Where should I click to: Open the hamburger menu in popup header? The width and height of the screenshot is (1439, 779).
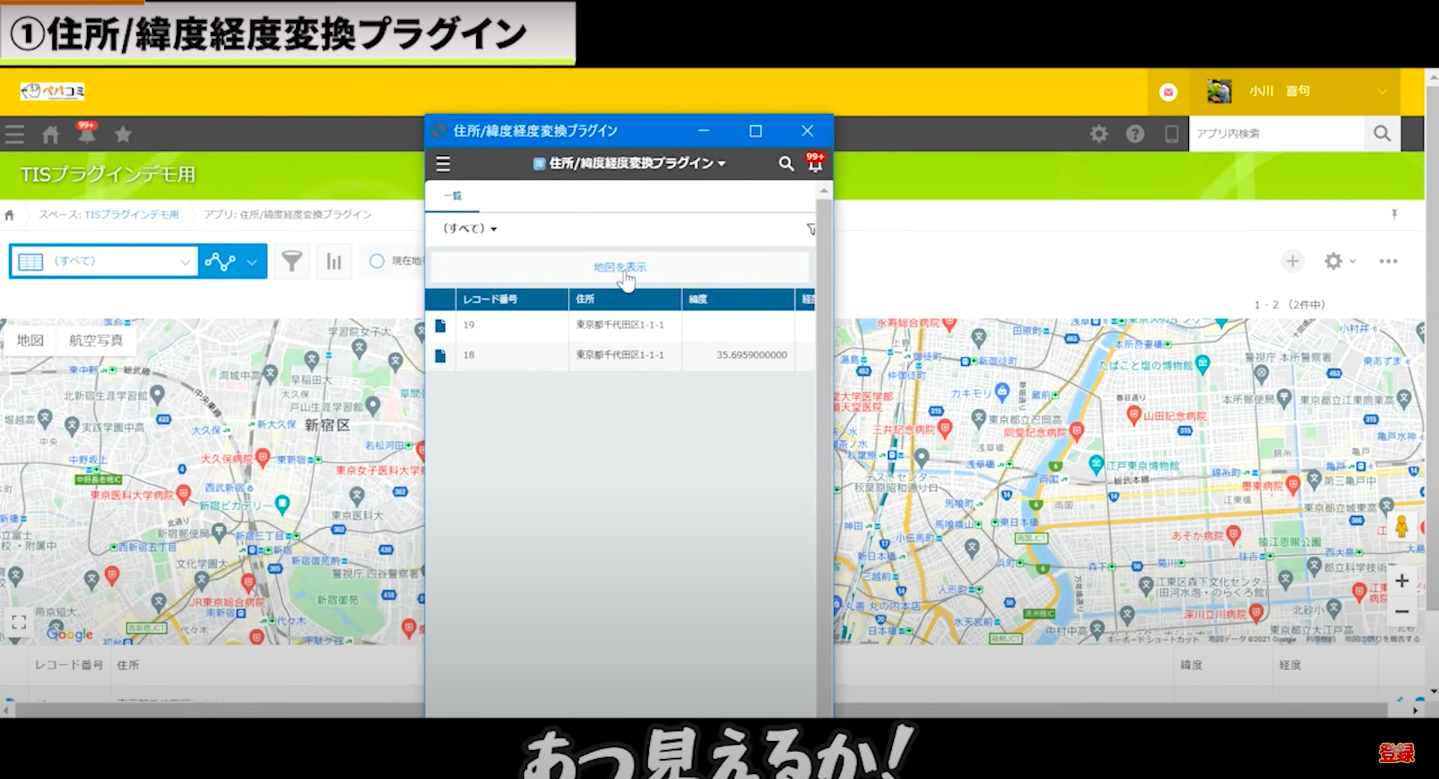[x=443, y=164]
